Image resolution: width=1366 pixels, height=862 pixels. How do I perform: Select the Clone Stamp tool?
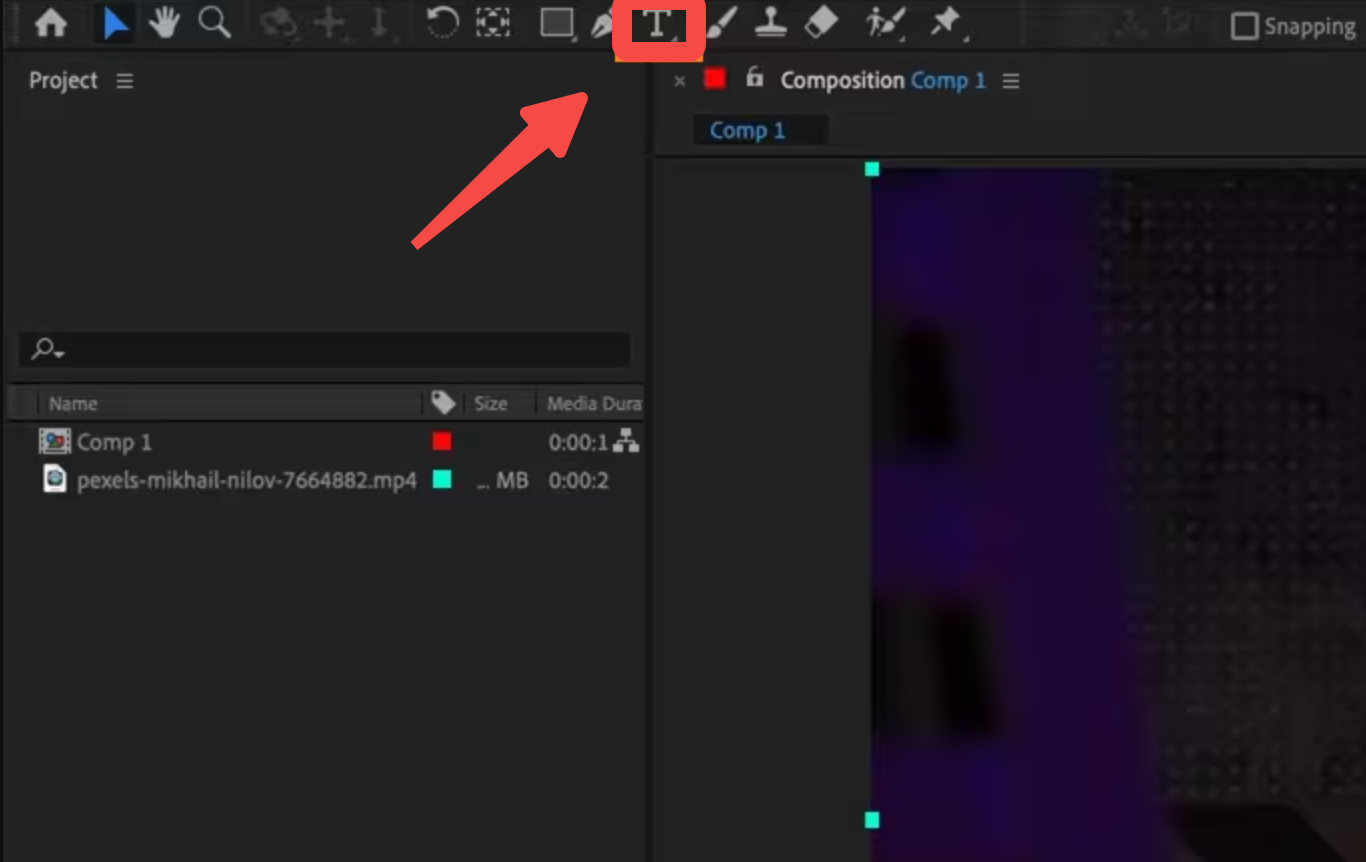point(772,25)
